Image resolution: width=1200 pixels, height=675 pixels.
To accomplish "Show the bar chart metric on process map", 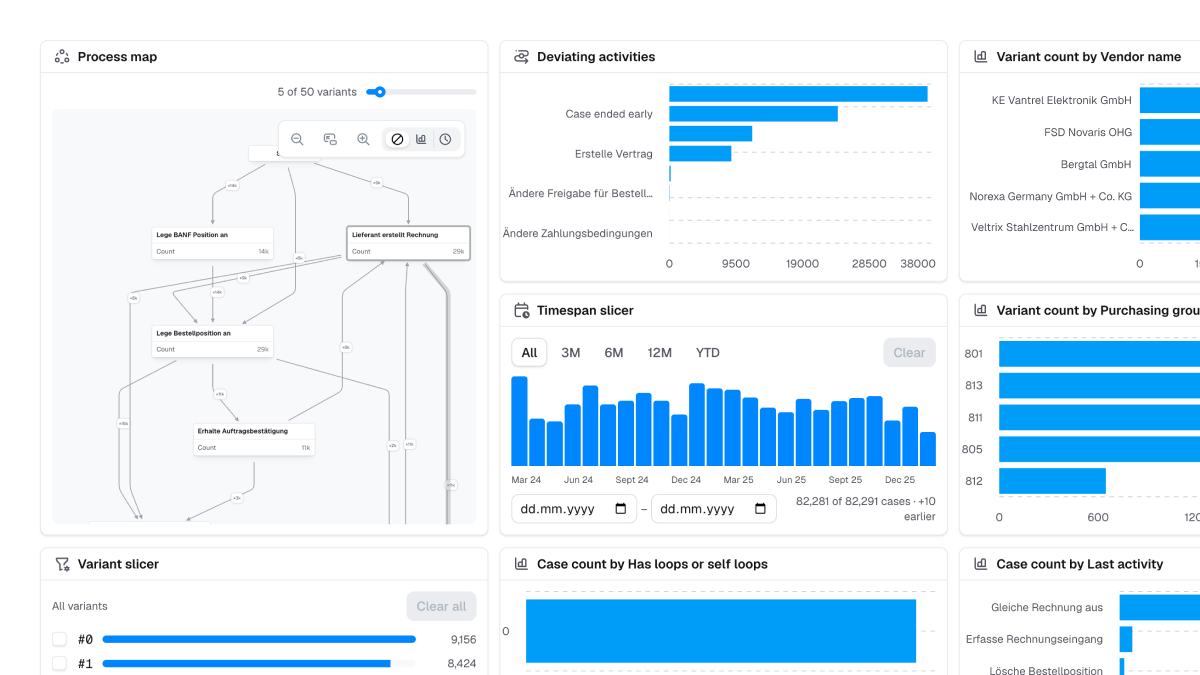I will coord(421,139).
